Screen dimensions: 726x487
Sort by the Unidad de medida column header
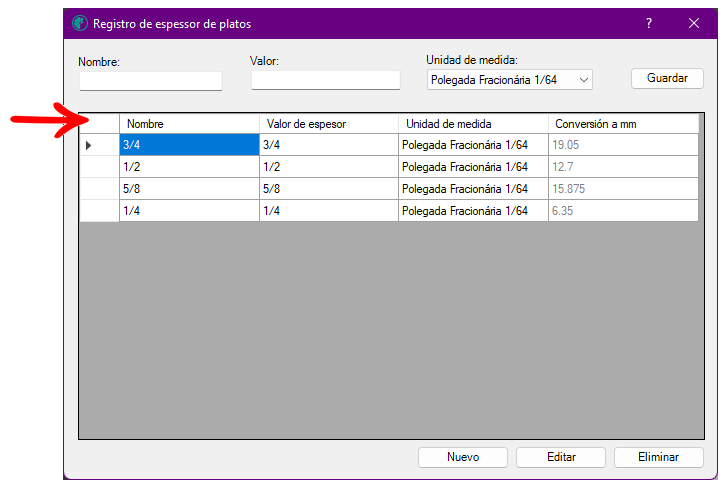pyautogui.click(x=473, y=124)
